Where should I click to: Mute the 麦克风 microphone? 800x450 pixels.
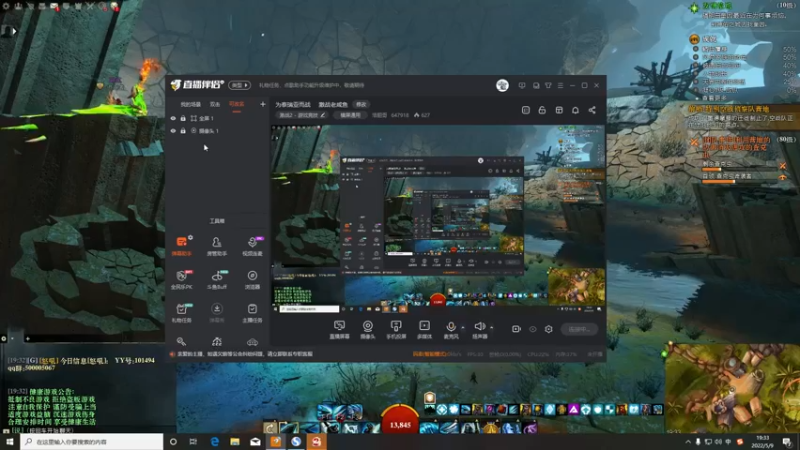tap(451, 329)
